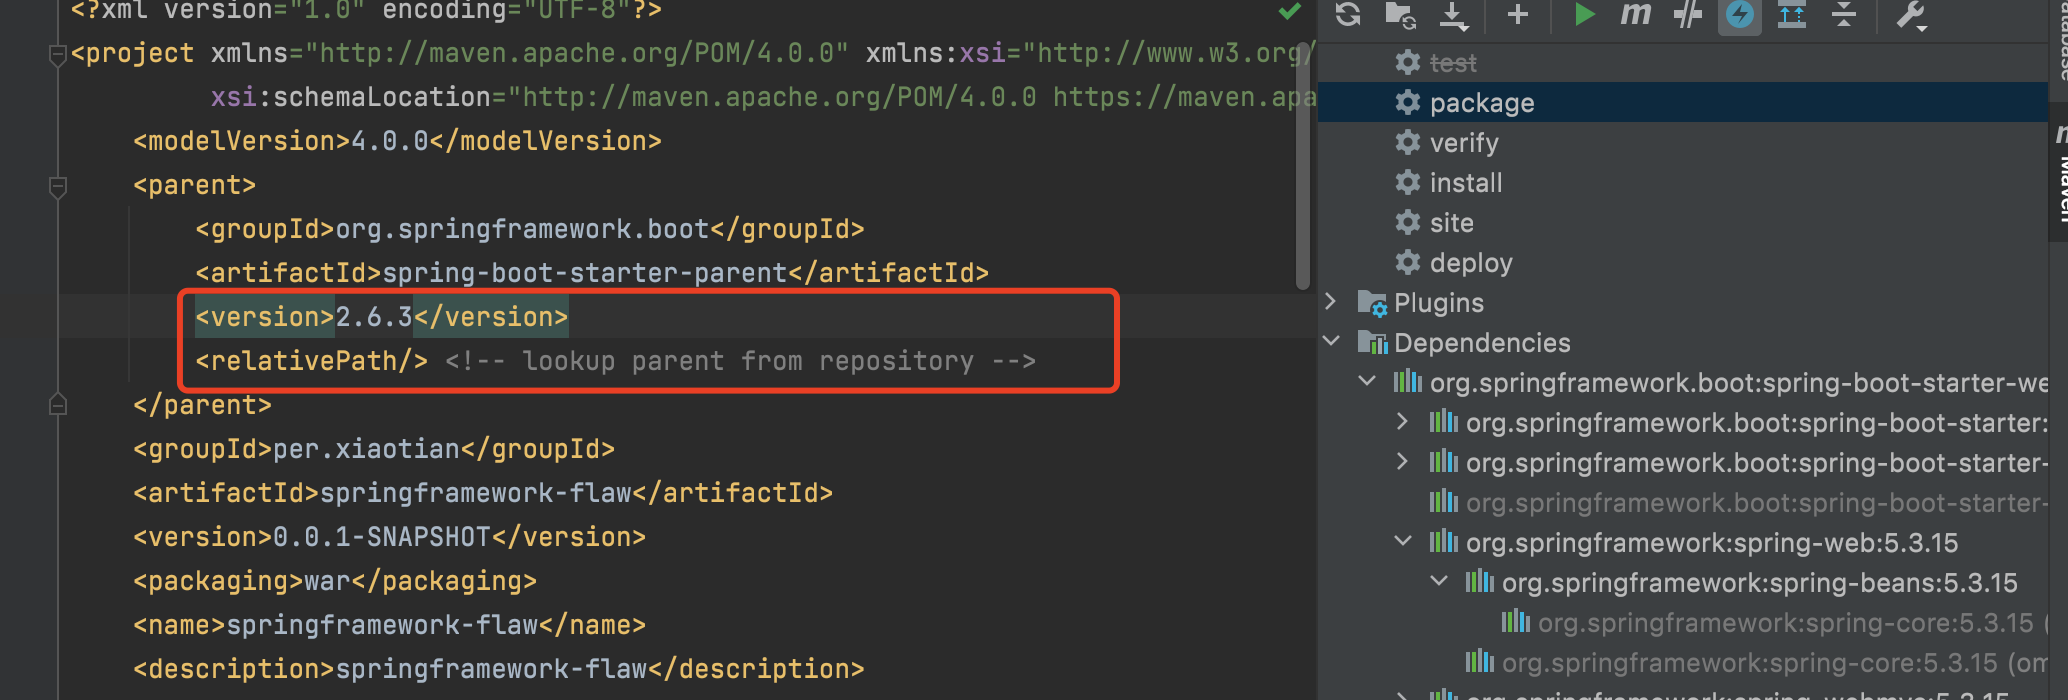Click the Reload All Maven Projects icon
This screenshot has height=700, width=2068.
[1348, 14]
